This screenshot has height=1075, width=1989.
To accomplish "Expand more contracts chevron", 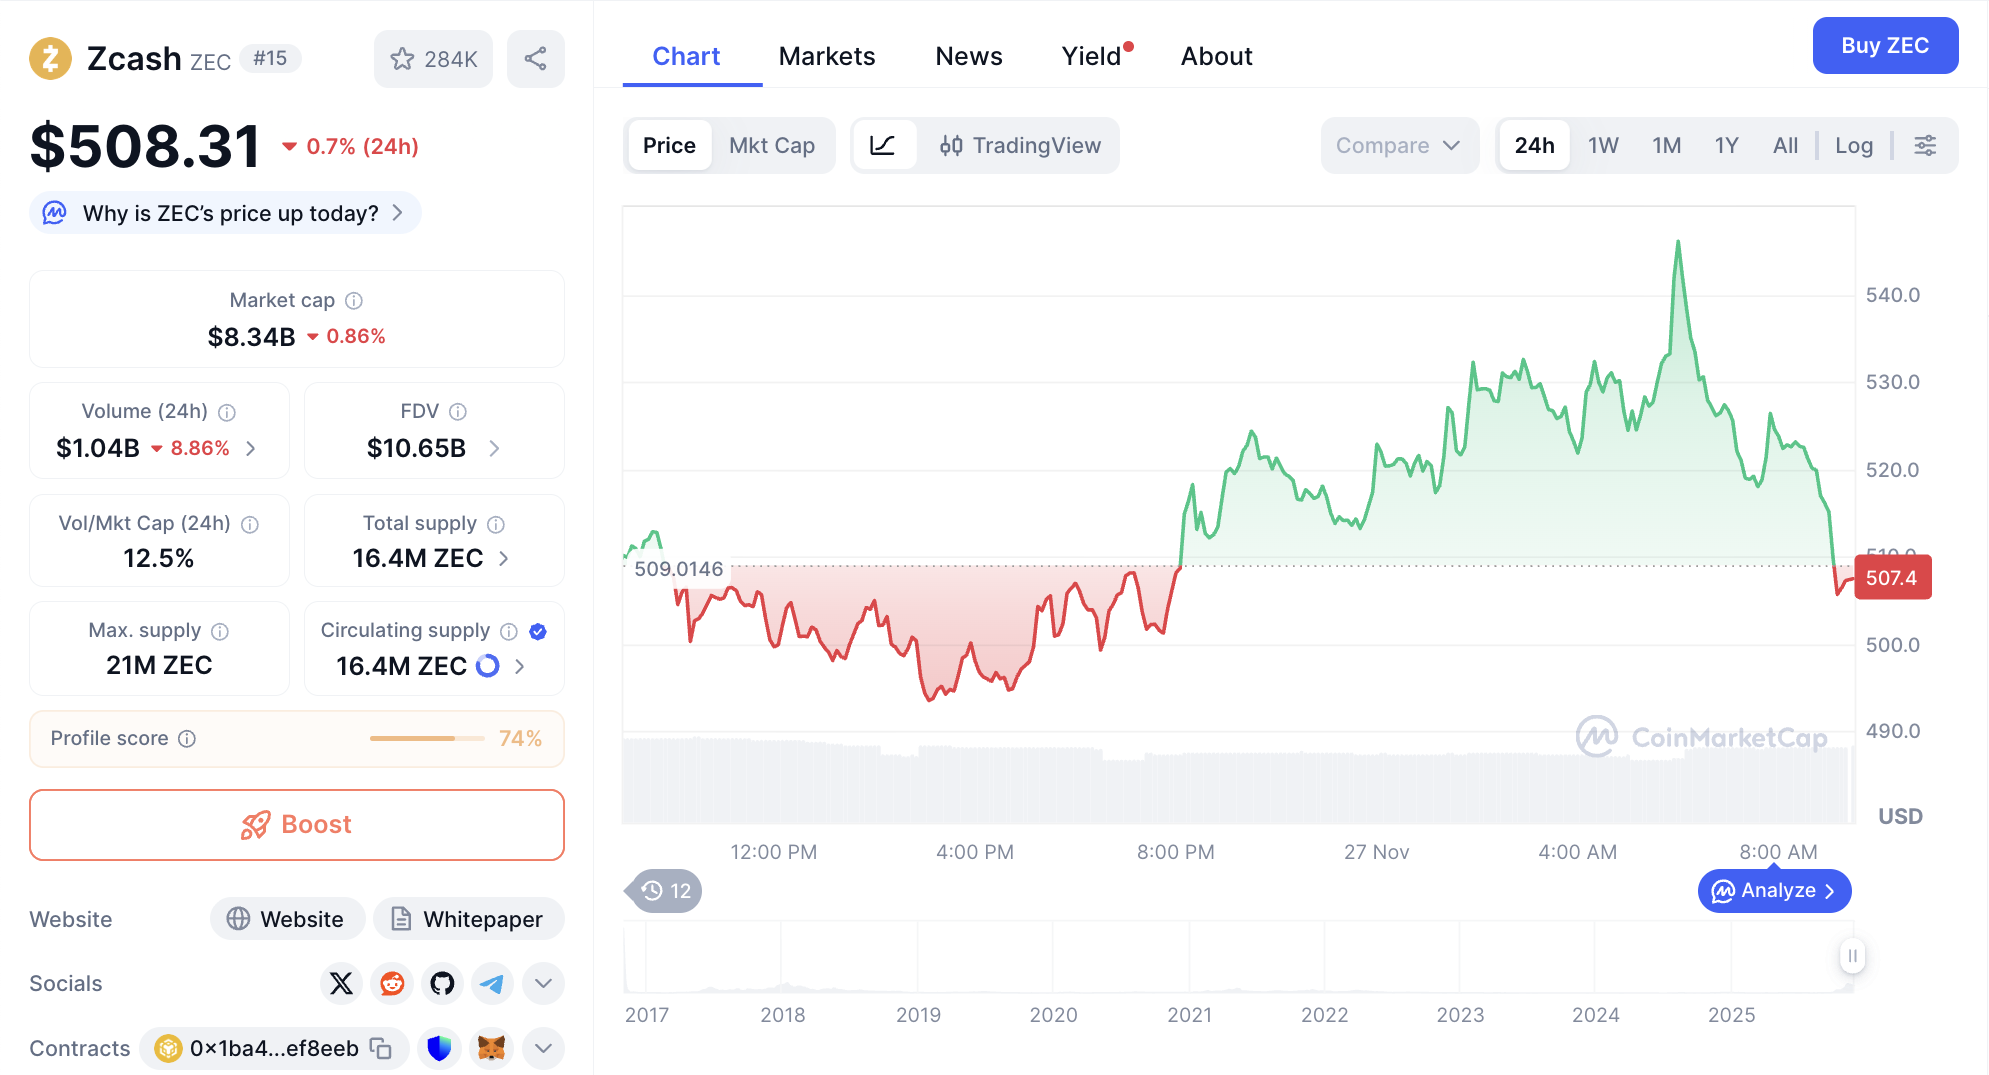I will (543, 1048).
